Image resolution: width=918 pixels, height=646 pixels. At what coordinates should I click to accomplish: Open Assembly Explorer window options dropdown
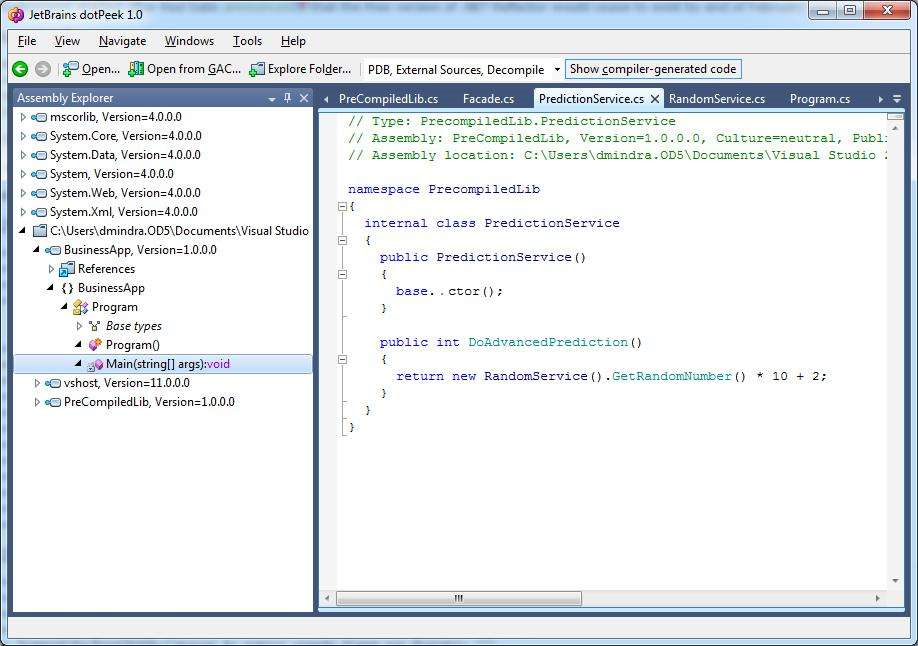pyautogui.click(x=272, y=100)
